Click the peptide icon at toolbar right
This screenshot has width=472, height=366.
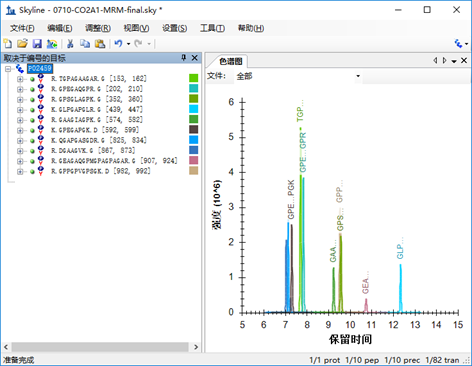click(x=459, y=43)
